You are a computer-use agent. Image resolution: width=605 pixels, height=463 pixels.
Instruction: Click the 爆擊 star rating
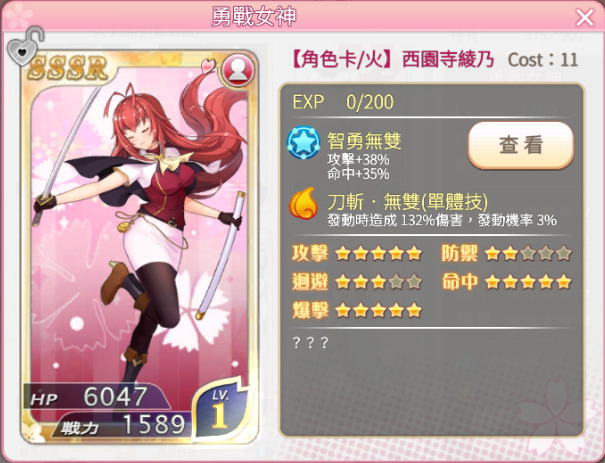tap(379, 310)
